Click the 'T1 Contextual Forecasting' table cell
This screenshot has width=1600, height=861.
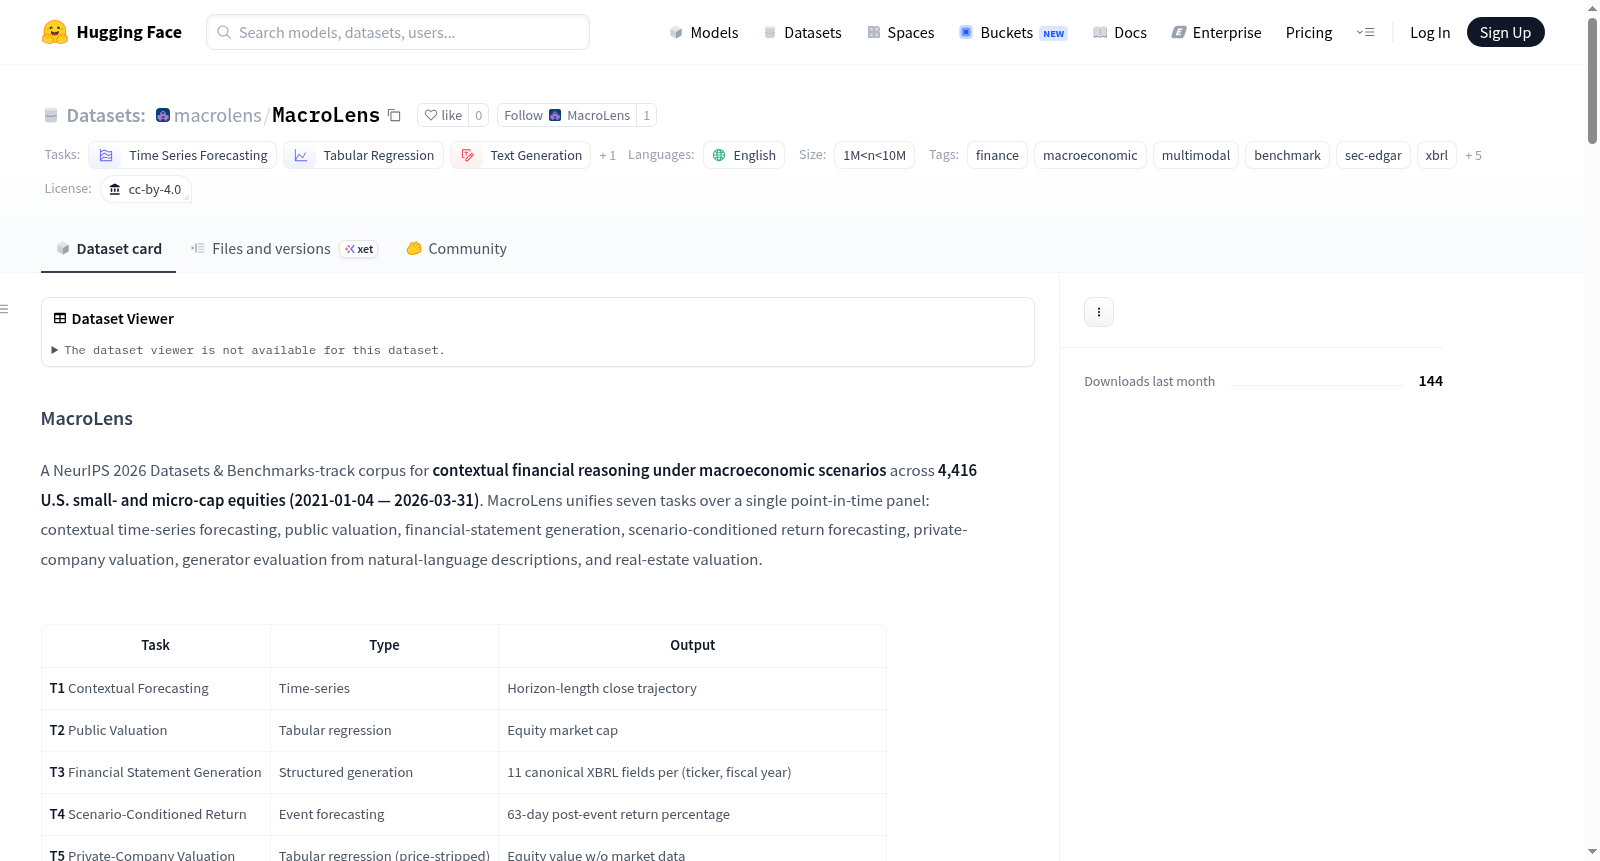click(x=156, y=688)
